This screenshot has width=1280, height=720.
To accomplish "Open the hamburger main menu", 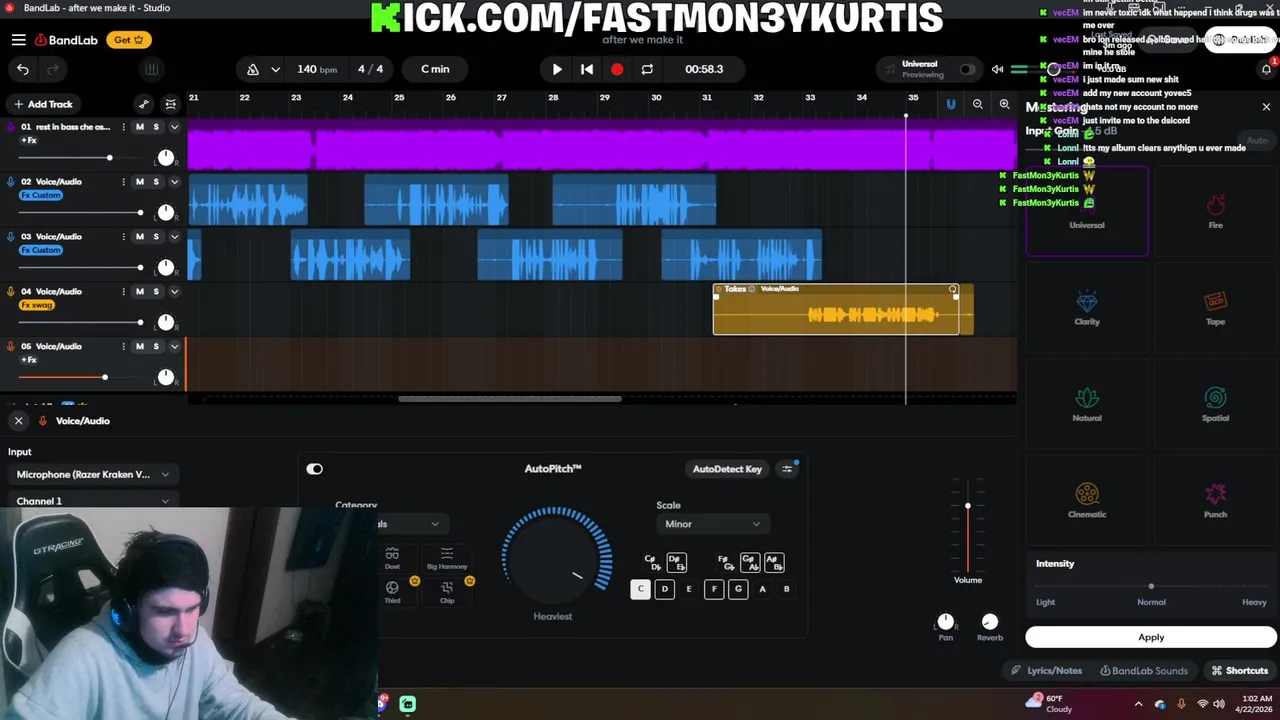I will [x=19, y=40].
